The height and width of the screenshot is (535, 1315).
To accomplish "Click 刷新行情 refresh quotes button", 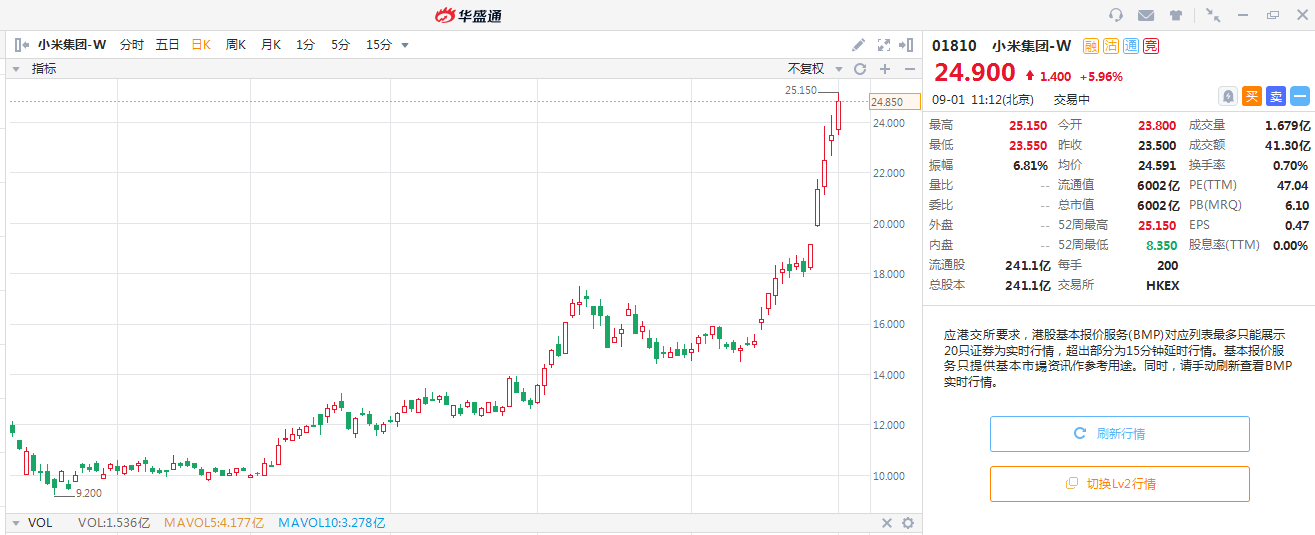I will (1120, 434).
